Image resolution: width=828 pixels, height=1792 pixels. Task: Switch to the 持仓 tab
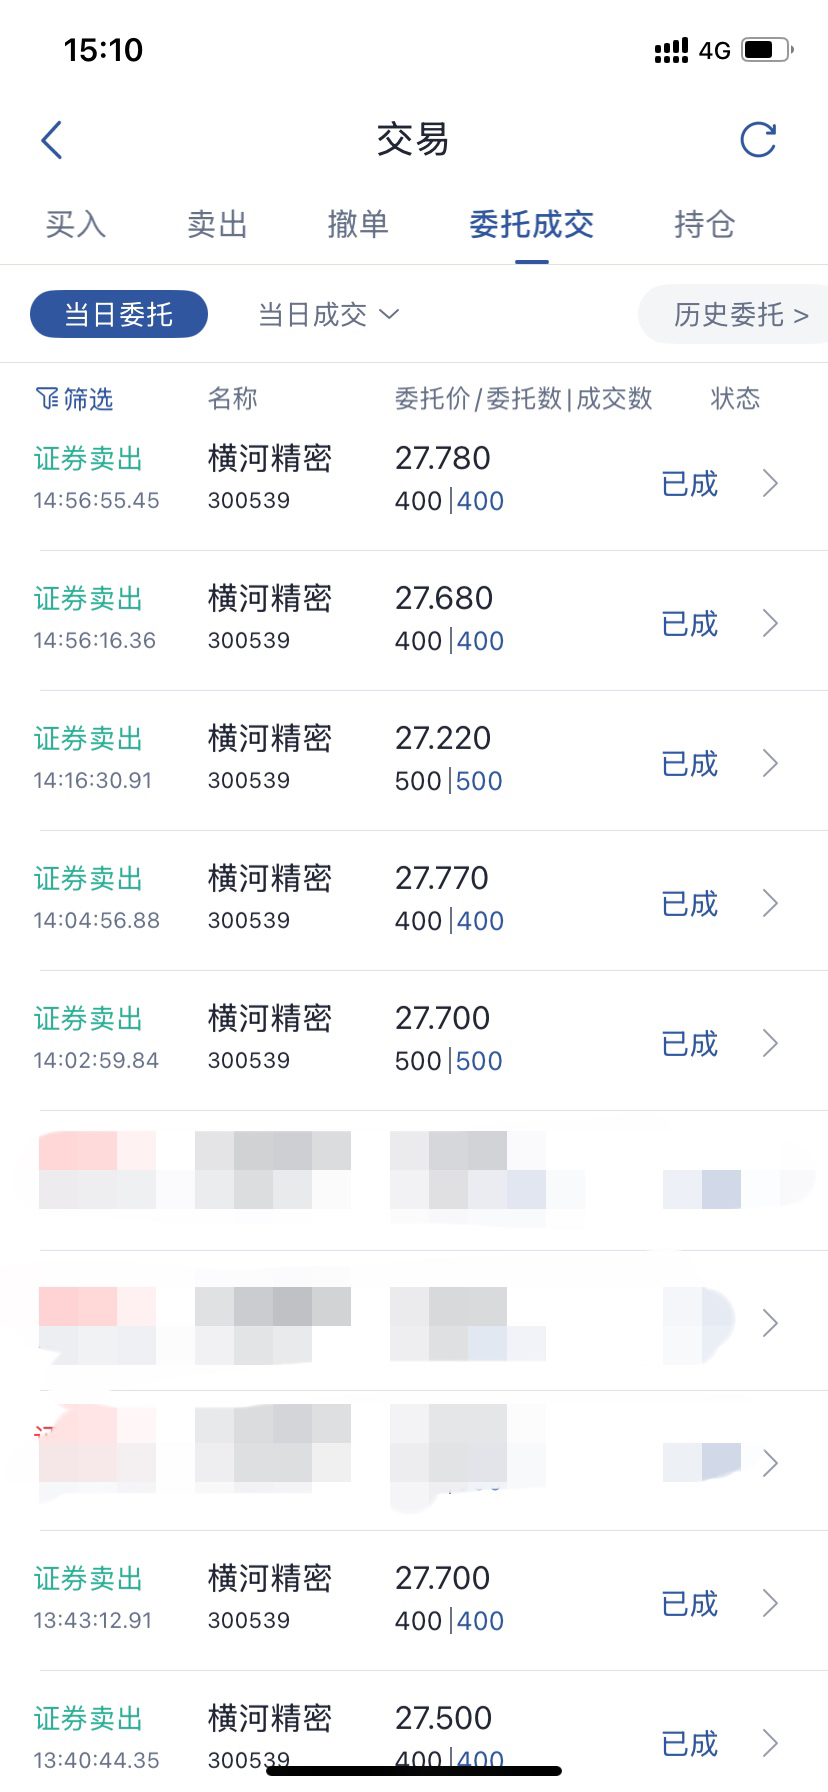(704, 224)
